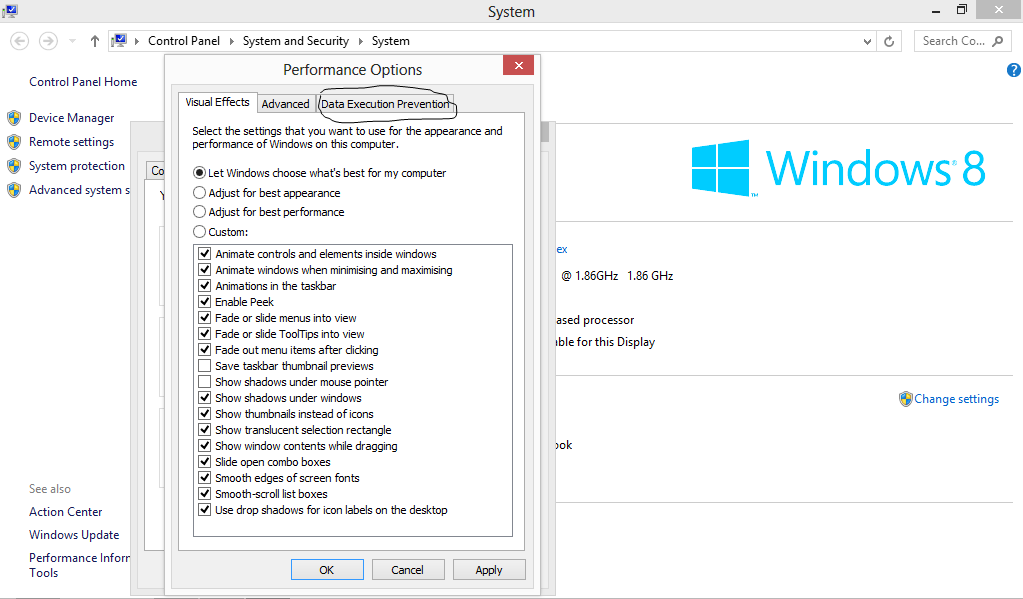Screen dimensions: 1023x599
Task: Toggle Animate controls and elements inside windows
Action: (x=205, y=254)
